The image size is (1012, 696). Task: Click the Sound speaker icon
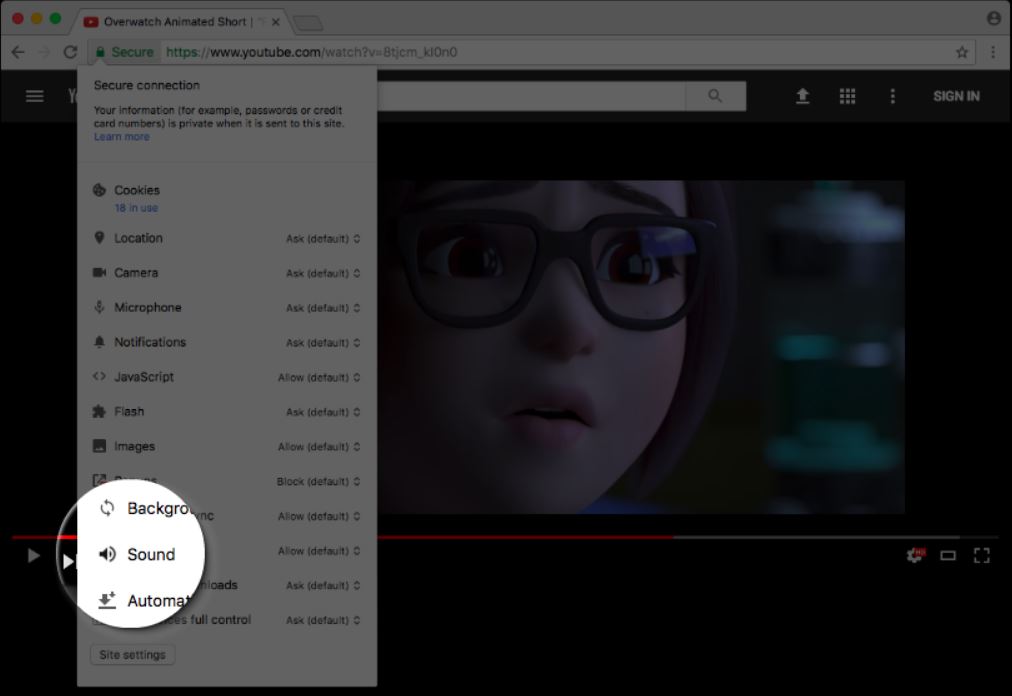(x=107, y=554)
